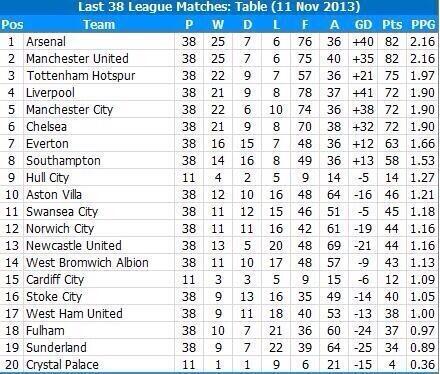The image size is (440, 374).
Task: Select Crystal Palace team name
Action: (x=62, y=365)
